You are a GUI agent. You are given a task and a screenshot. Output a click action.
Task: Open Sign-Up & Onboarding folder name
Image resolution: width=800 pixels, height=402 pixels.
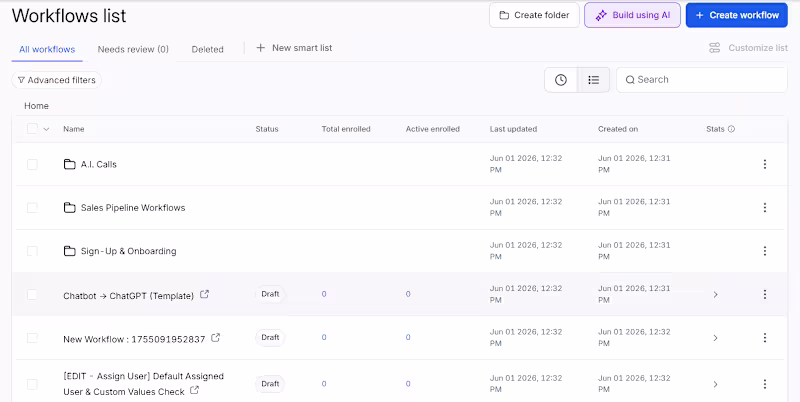pyautogui.click(x=129, y=251)
